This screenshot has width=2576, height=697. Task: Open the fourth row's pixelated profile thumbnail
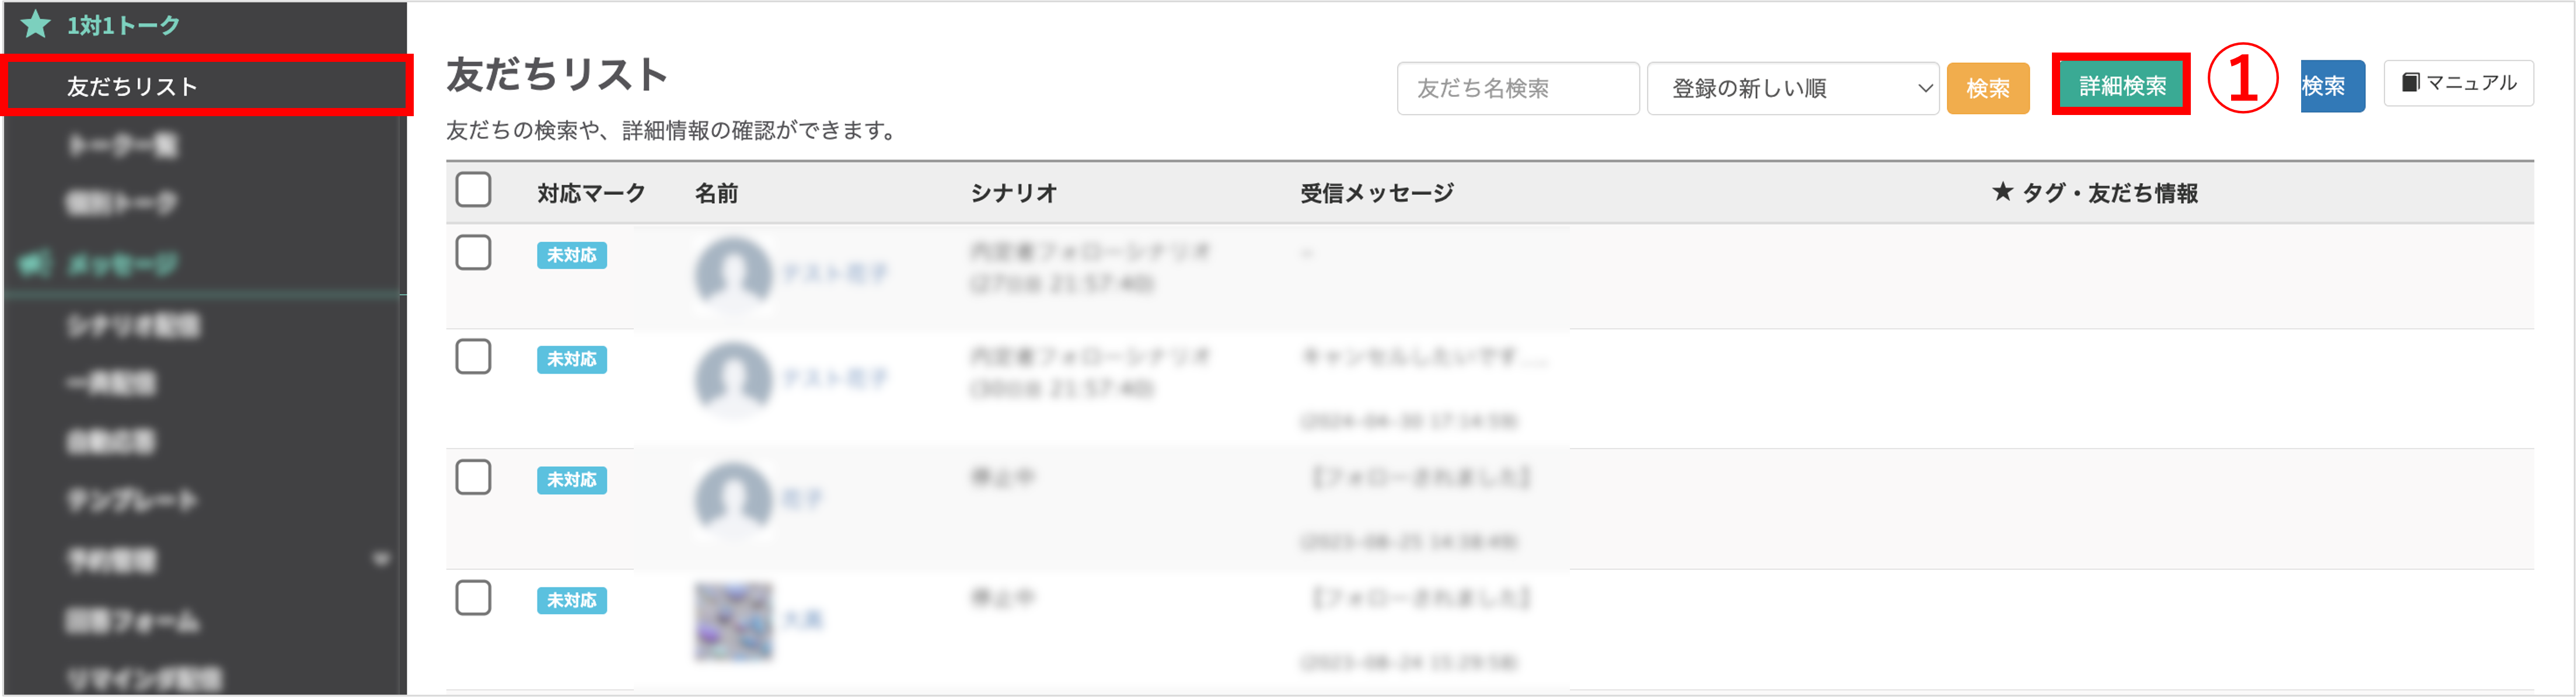pos(734,621)
